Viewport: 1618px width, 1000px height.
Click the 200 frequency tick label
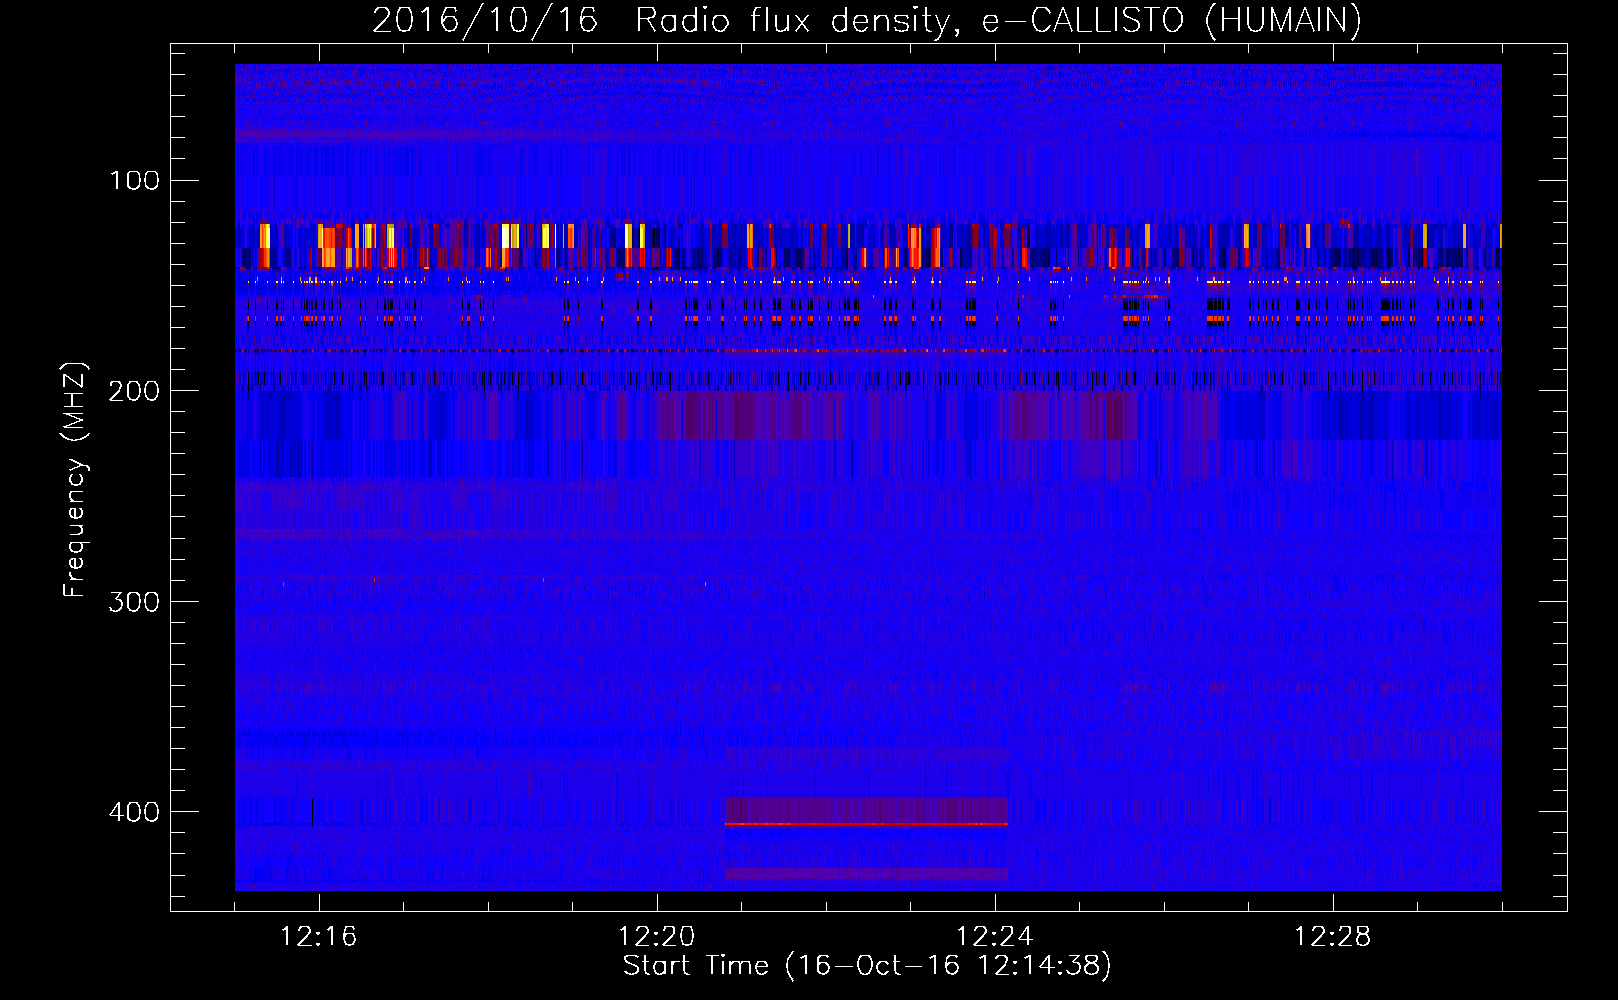(x=134, y=391)
